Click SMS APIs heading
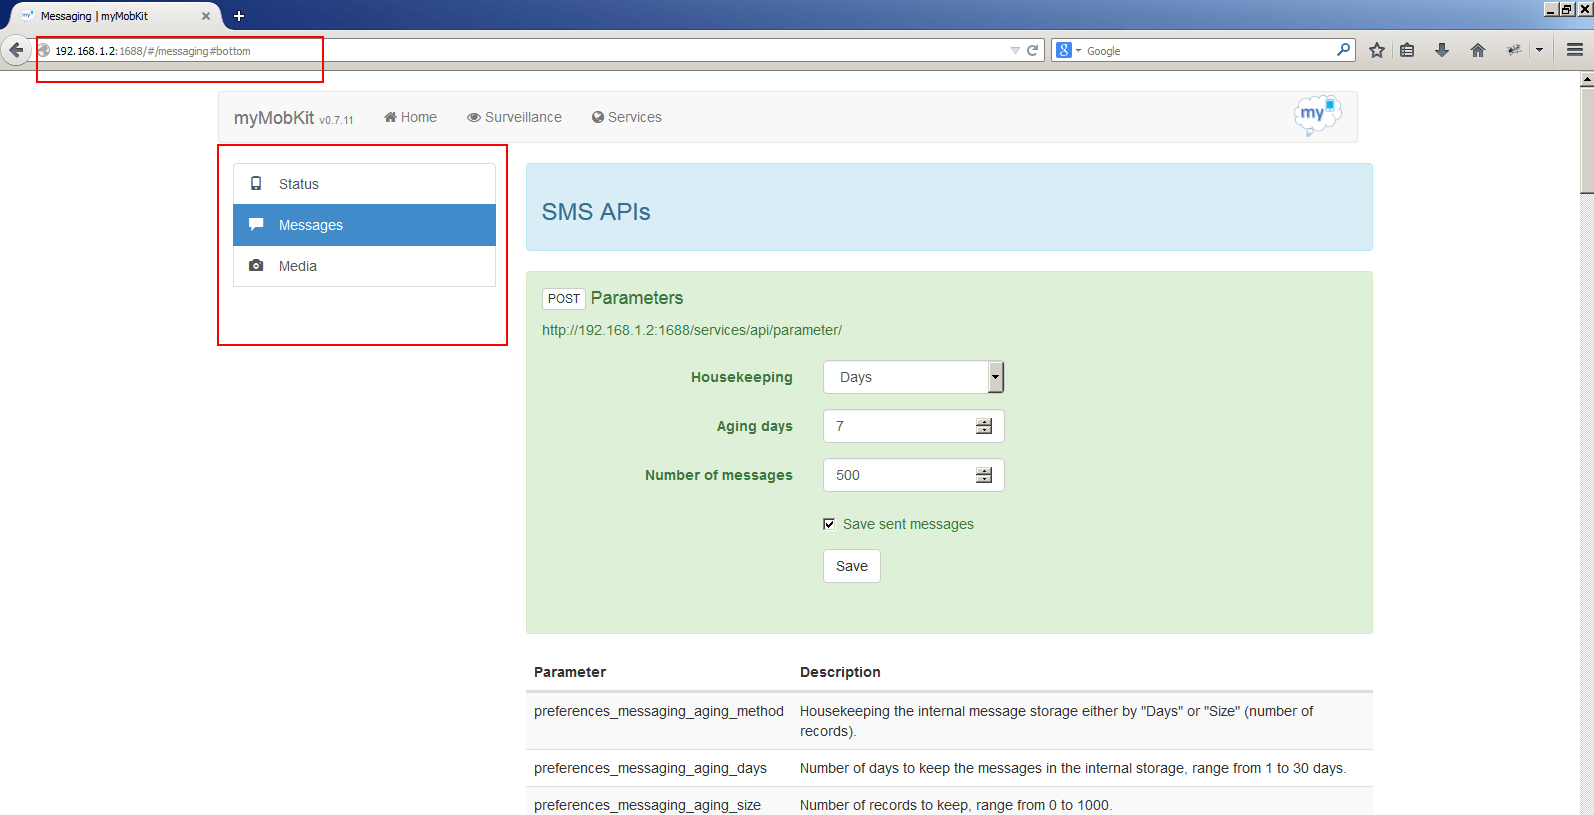This screenshot has width=1594, height=815. pos(596,212)
